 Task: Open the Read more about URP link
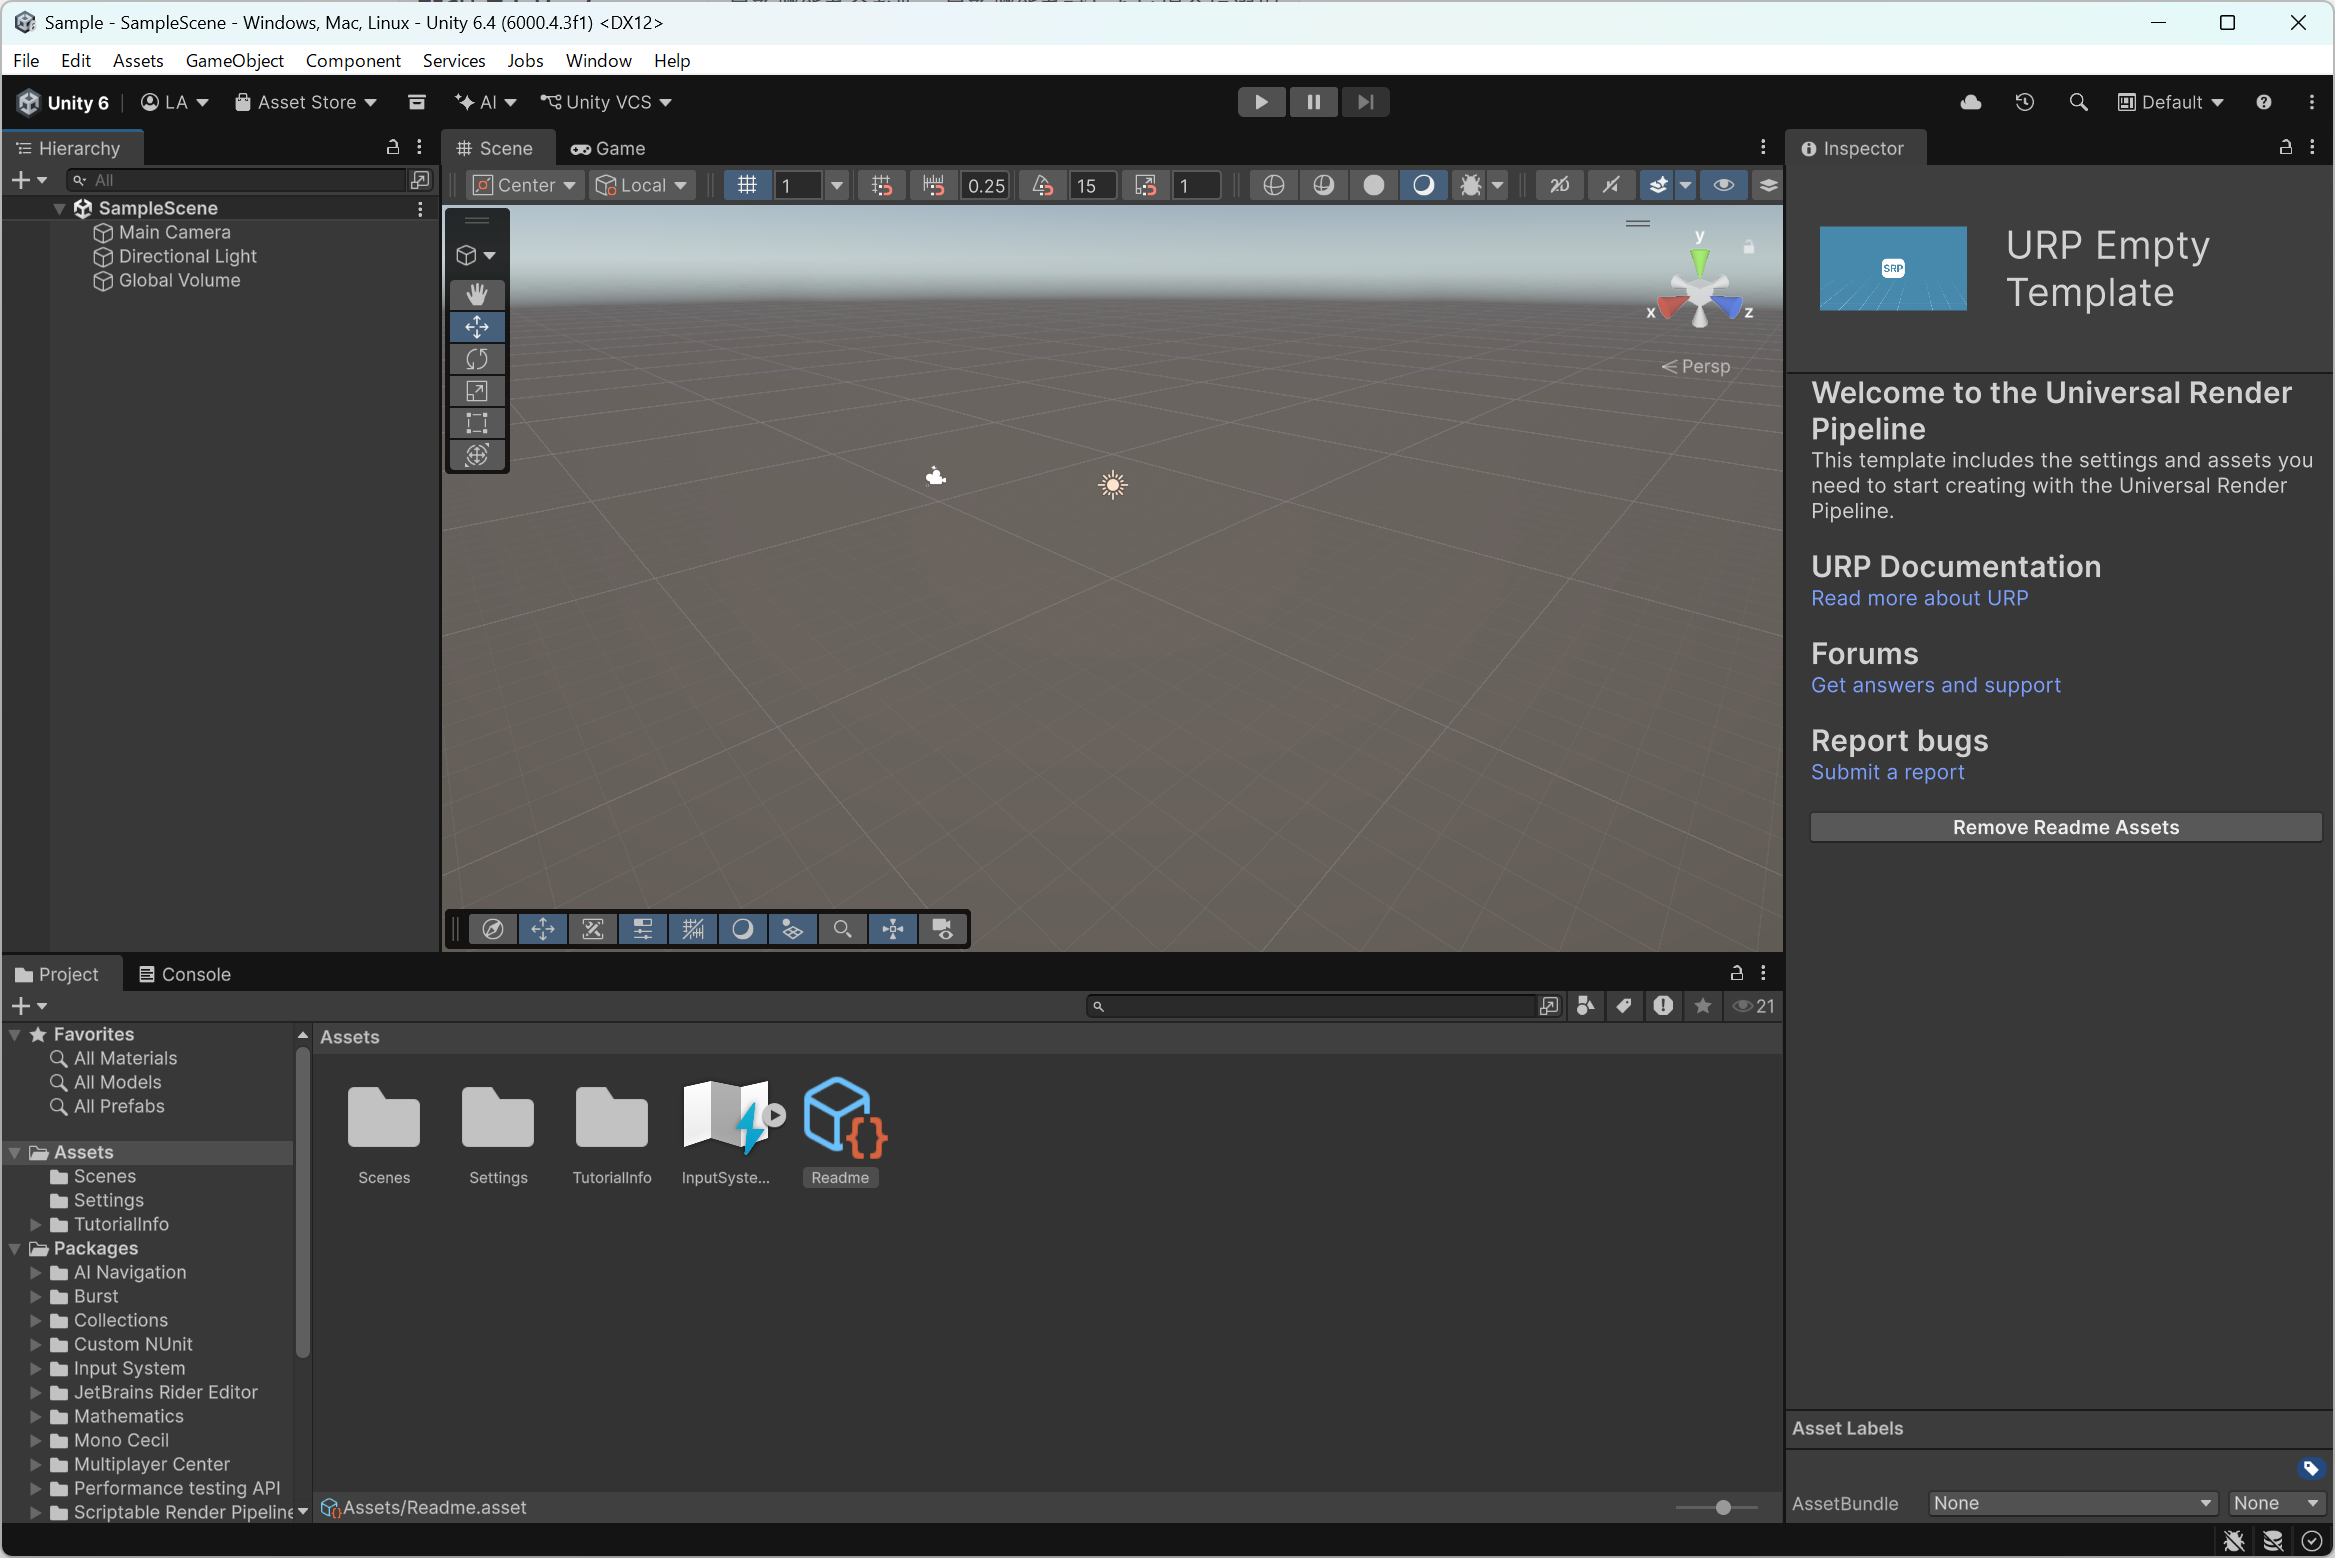pos(1920,598)
